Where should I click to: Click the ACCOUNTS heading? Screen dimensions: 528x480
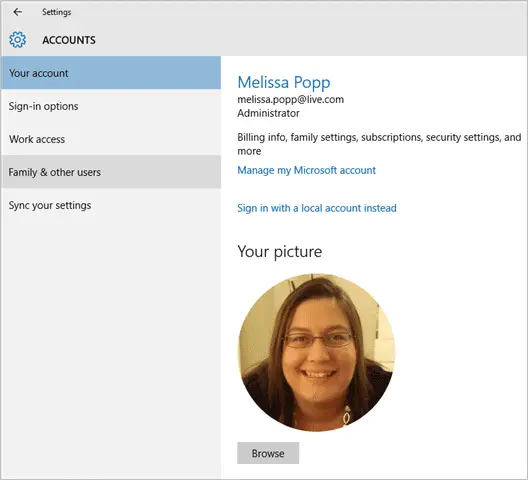[x=69, y=40]
